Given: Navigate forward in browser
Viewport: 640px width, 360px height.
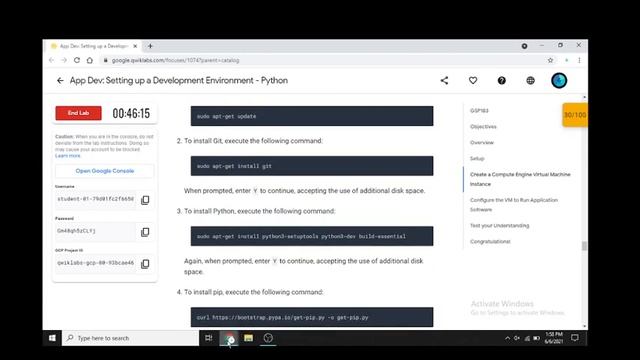Looking at the screenshot, I should tap(64, 60).
